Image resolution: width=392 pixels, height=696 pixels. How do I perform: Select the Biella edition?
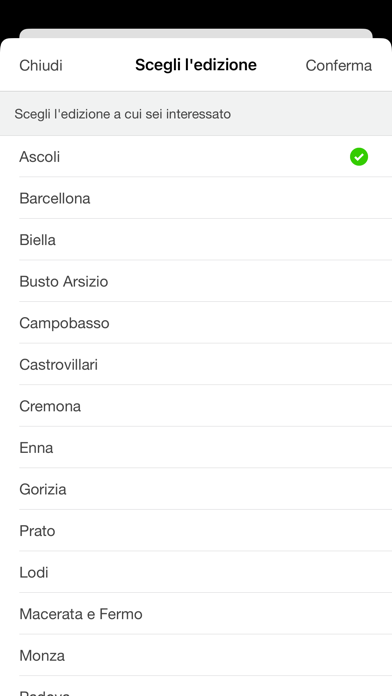click(196, 240)
